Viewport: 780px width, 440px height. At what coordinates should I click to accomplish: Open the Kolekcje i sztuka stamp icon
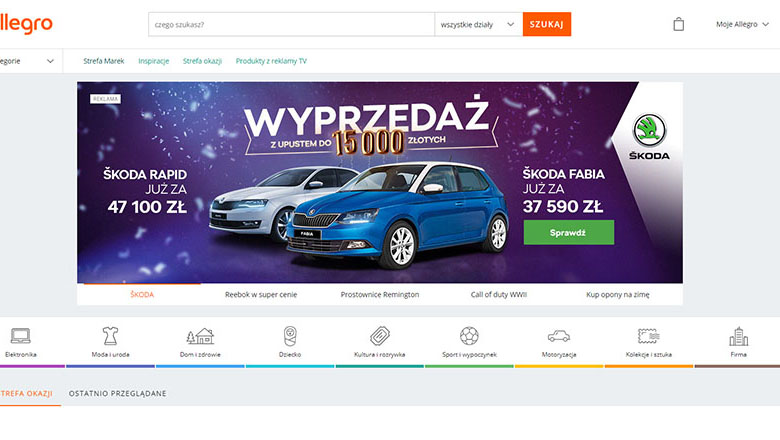pos(649,336)
